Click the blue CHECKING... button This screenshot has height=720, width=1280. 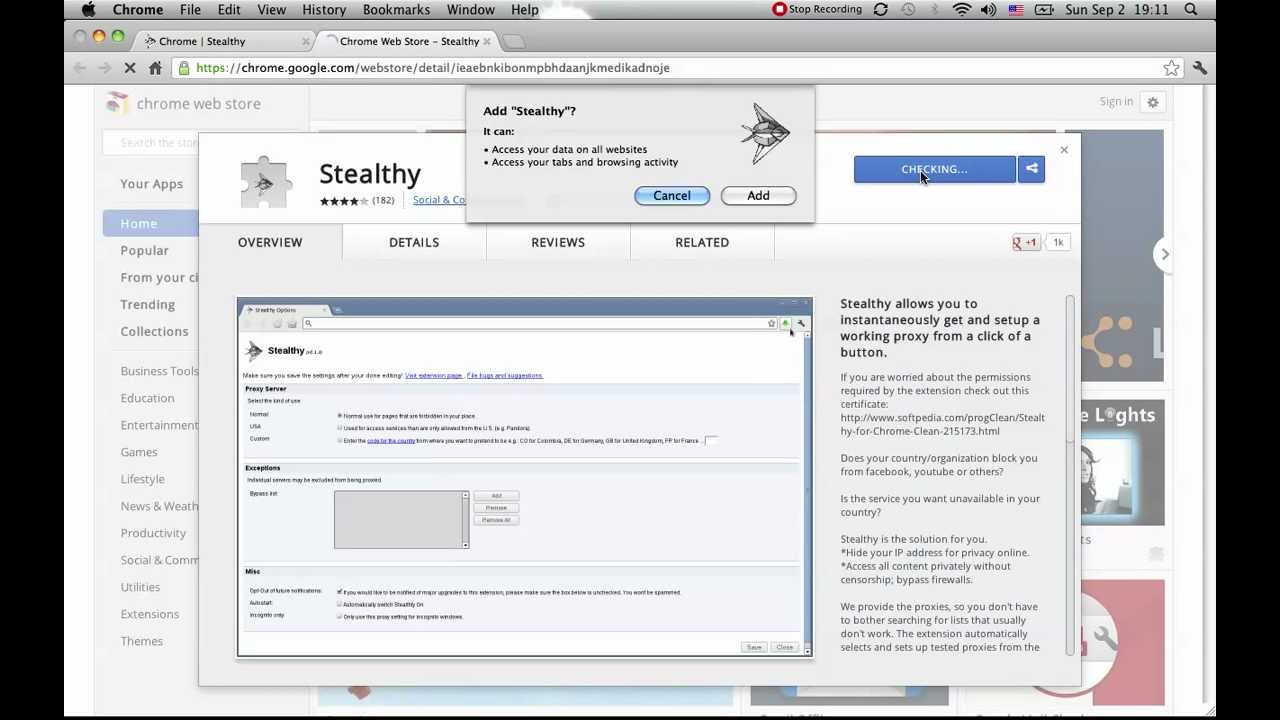click(x=934, y=169)
